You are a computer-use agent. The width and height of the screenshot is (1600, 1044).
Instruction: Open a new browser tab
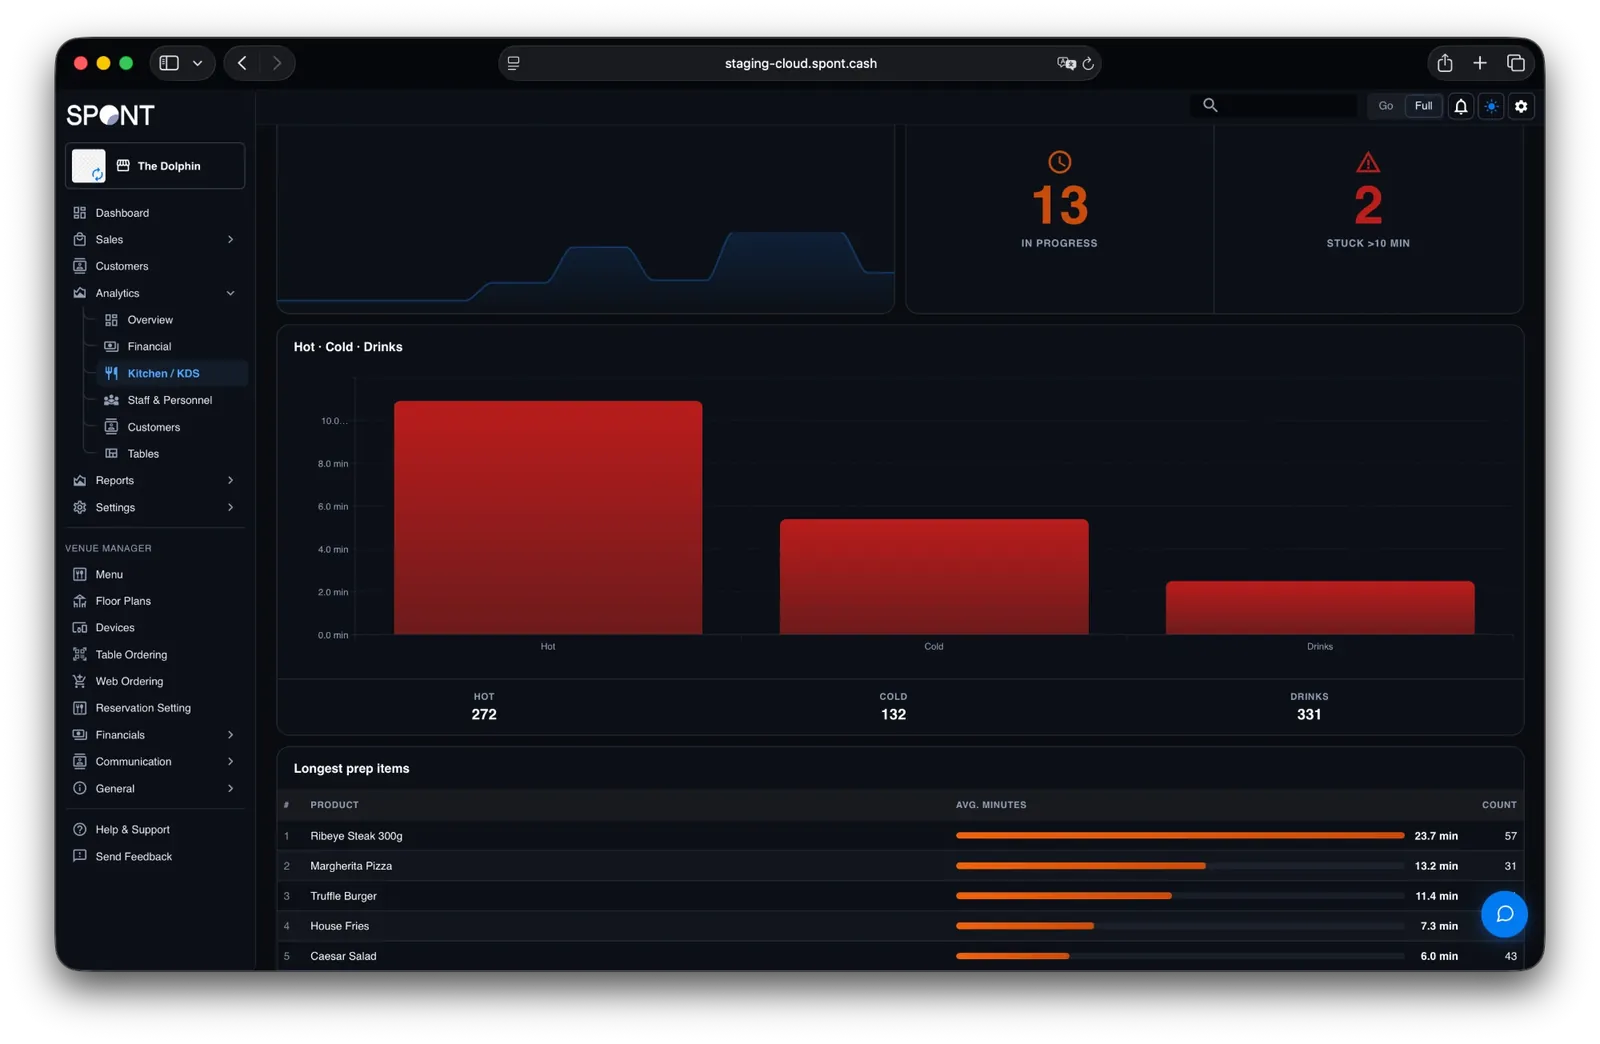click(x=1480, y=63)
